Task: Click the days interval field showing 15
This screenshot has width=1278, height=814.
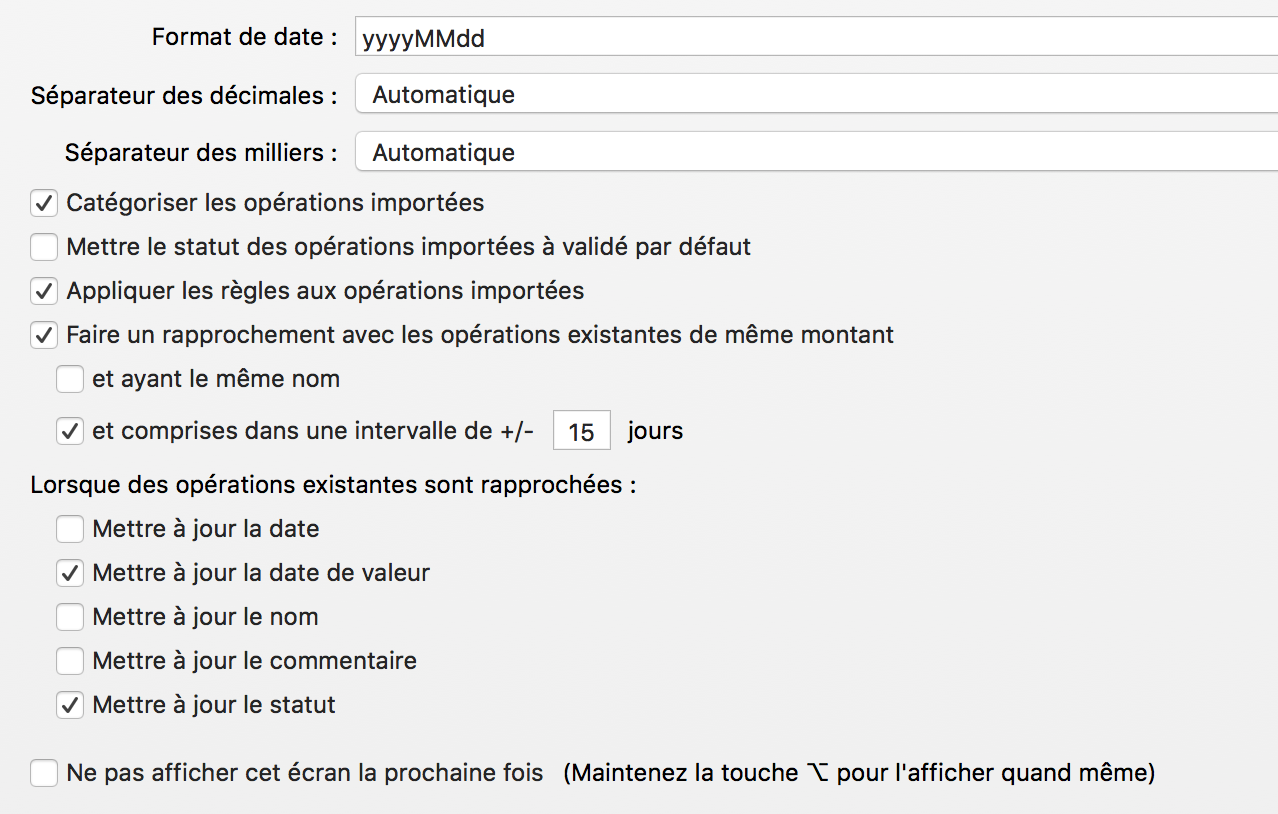Action: click(581, 431)
